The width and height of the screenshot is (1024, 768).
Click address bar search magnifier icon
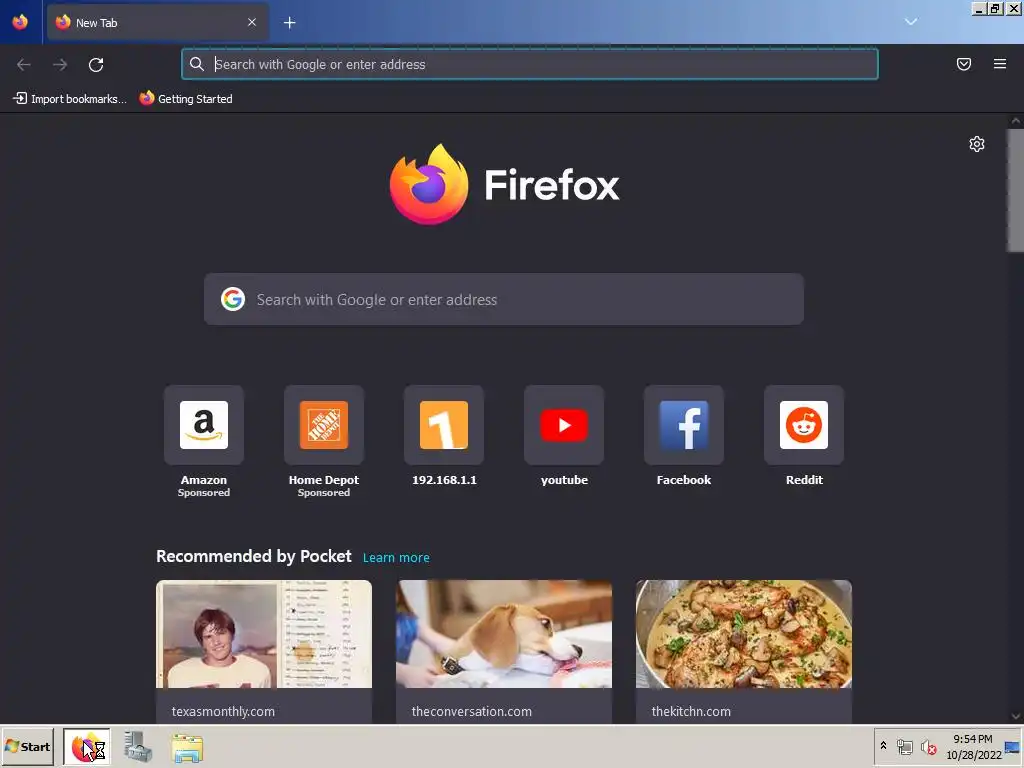(x=197, y=64)
